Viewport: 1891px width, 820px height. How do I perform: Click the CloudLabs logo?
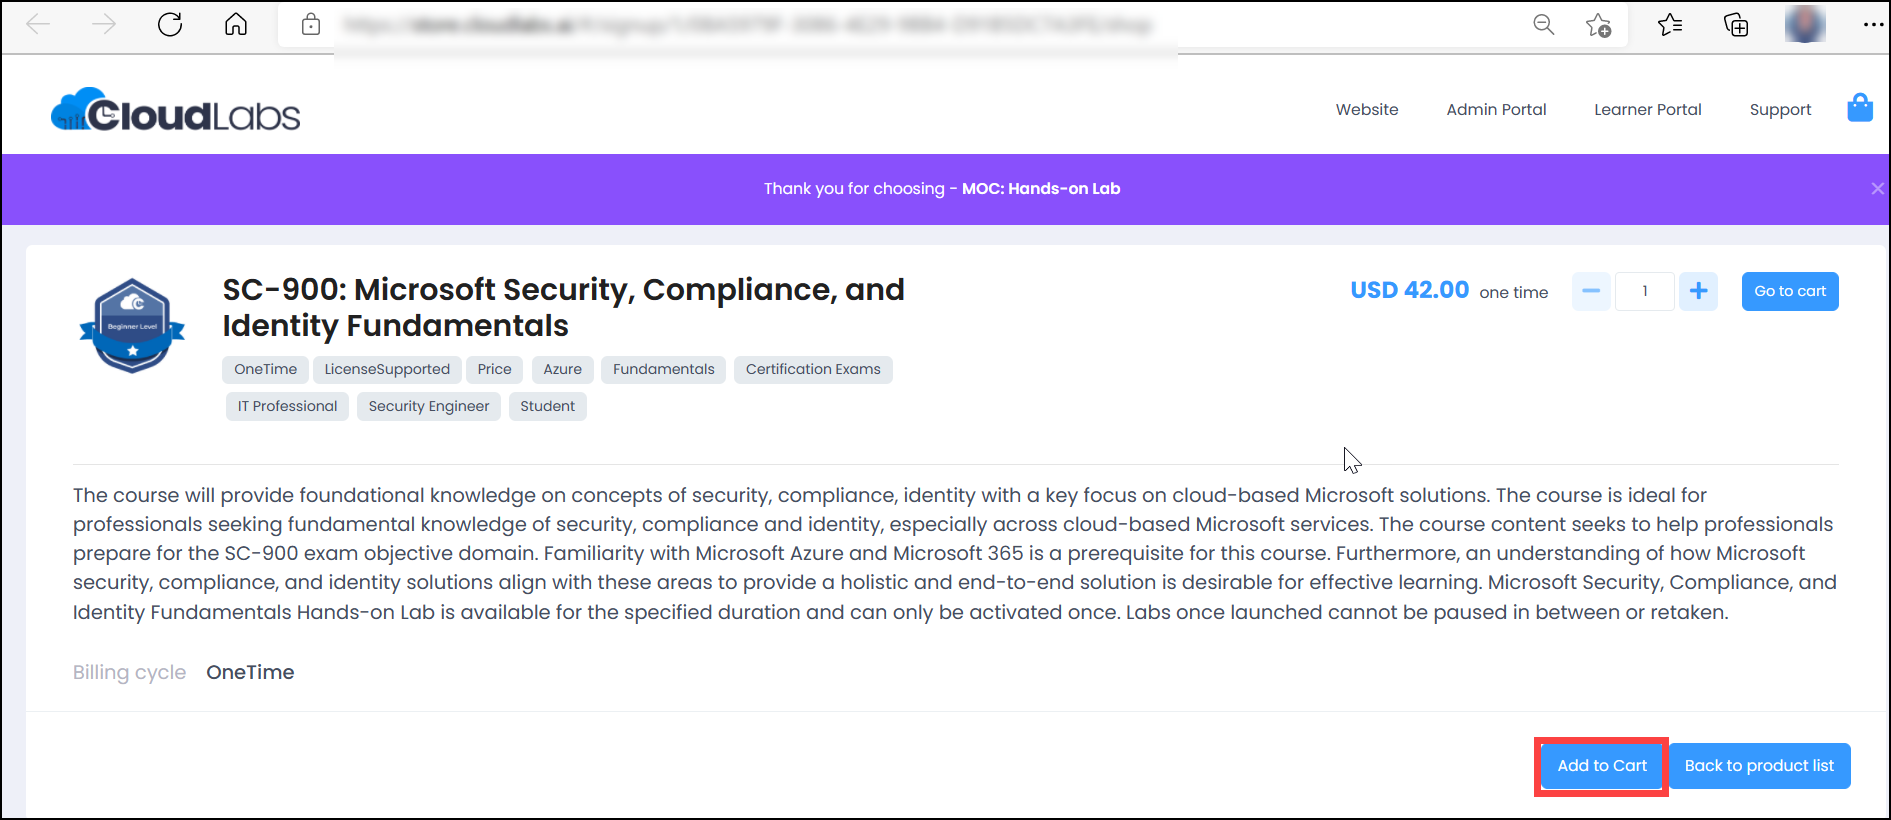tap(175, 111)
